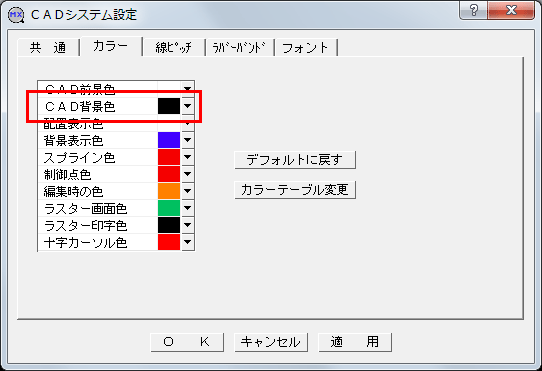Expand the 制御点色 color dropdown
This screenshot has height=371, width=542.
click(x=187, y=174)
